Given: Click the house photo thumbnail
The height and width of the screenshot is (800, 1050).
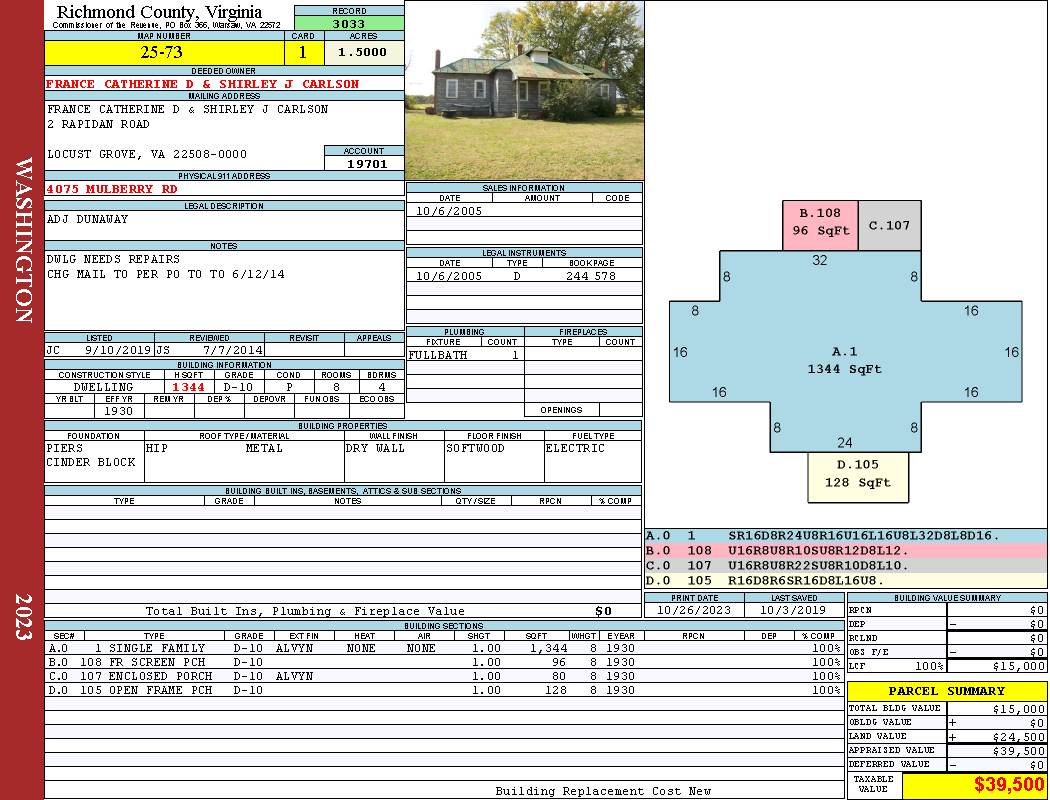Looking at the screenshot, I should (524, 90).
